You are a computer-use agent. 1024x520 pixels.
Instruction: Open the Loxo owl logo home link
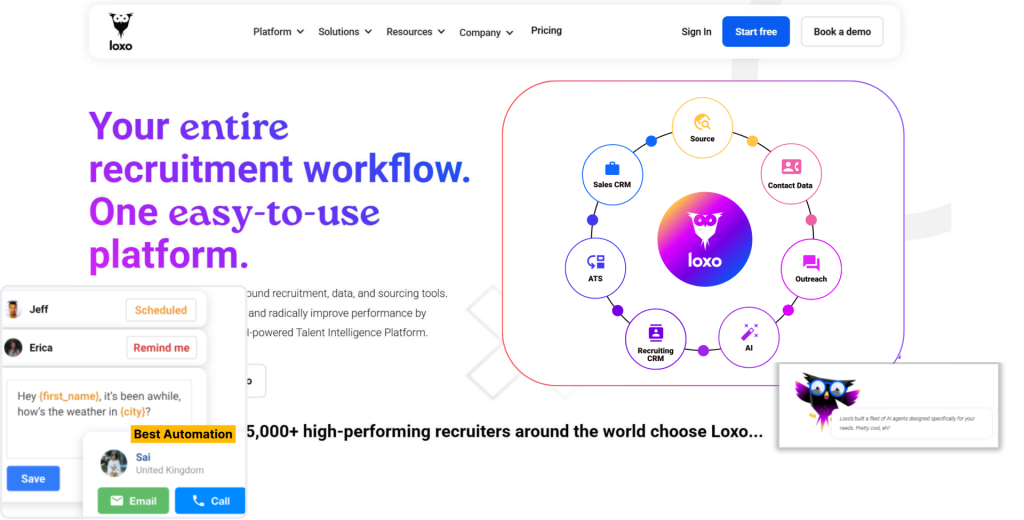coord(121,31)
